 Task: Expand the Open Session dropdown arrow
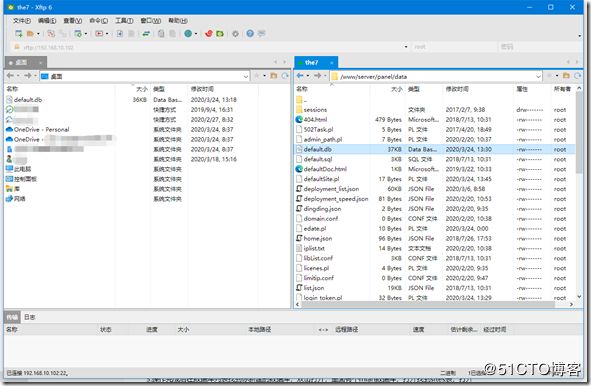(x=38, y=34)
